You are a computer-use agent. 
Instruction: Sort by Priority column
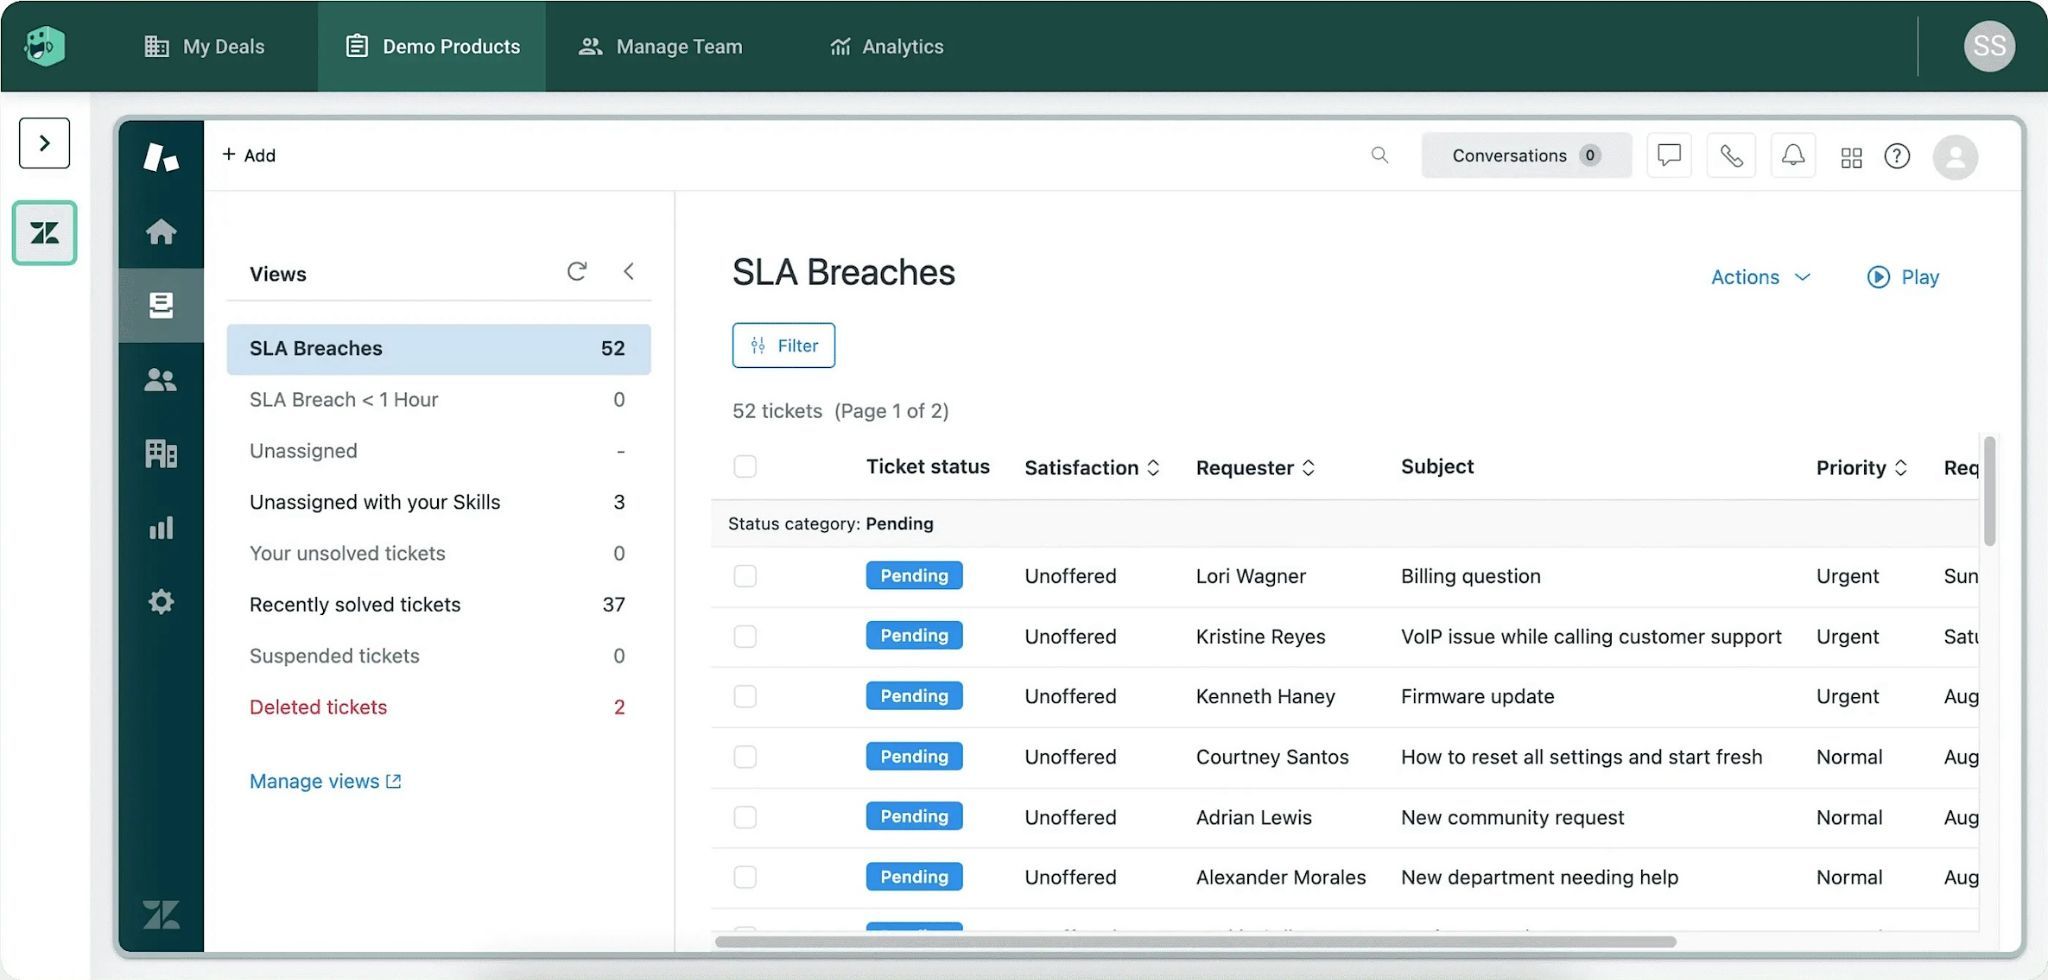click(x=1862, y=467)
